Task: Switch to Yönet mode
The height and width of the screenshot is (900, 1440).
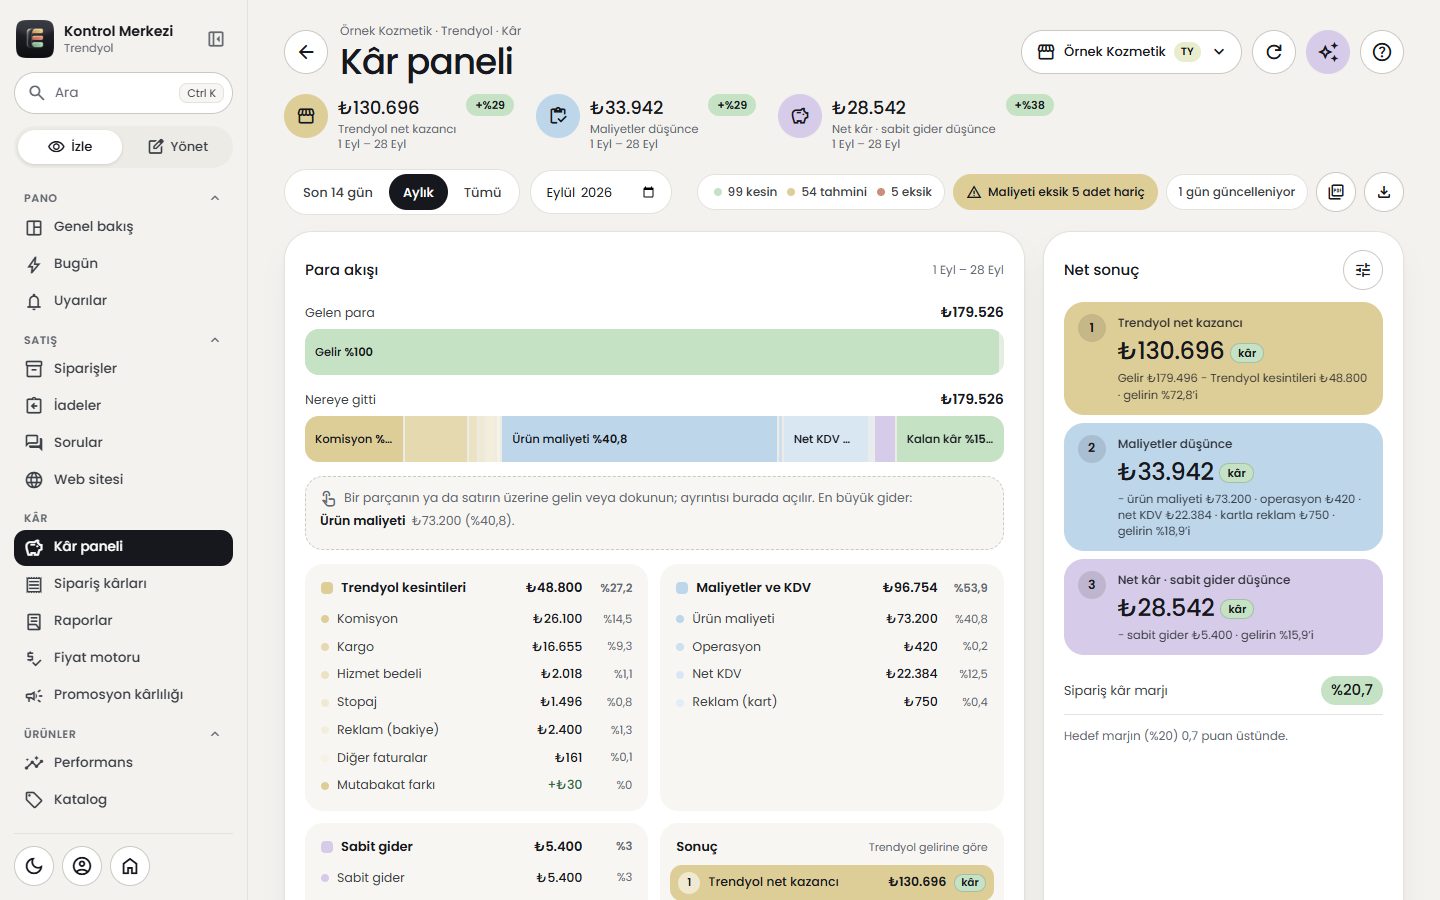Action: tap(178, 147)
